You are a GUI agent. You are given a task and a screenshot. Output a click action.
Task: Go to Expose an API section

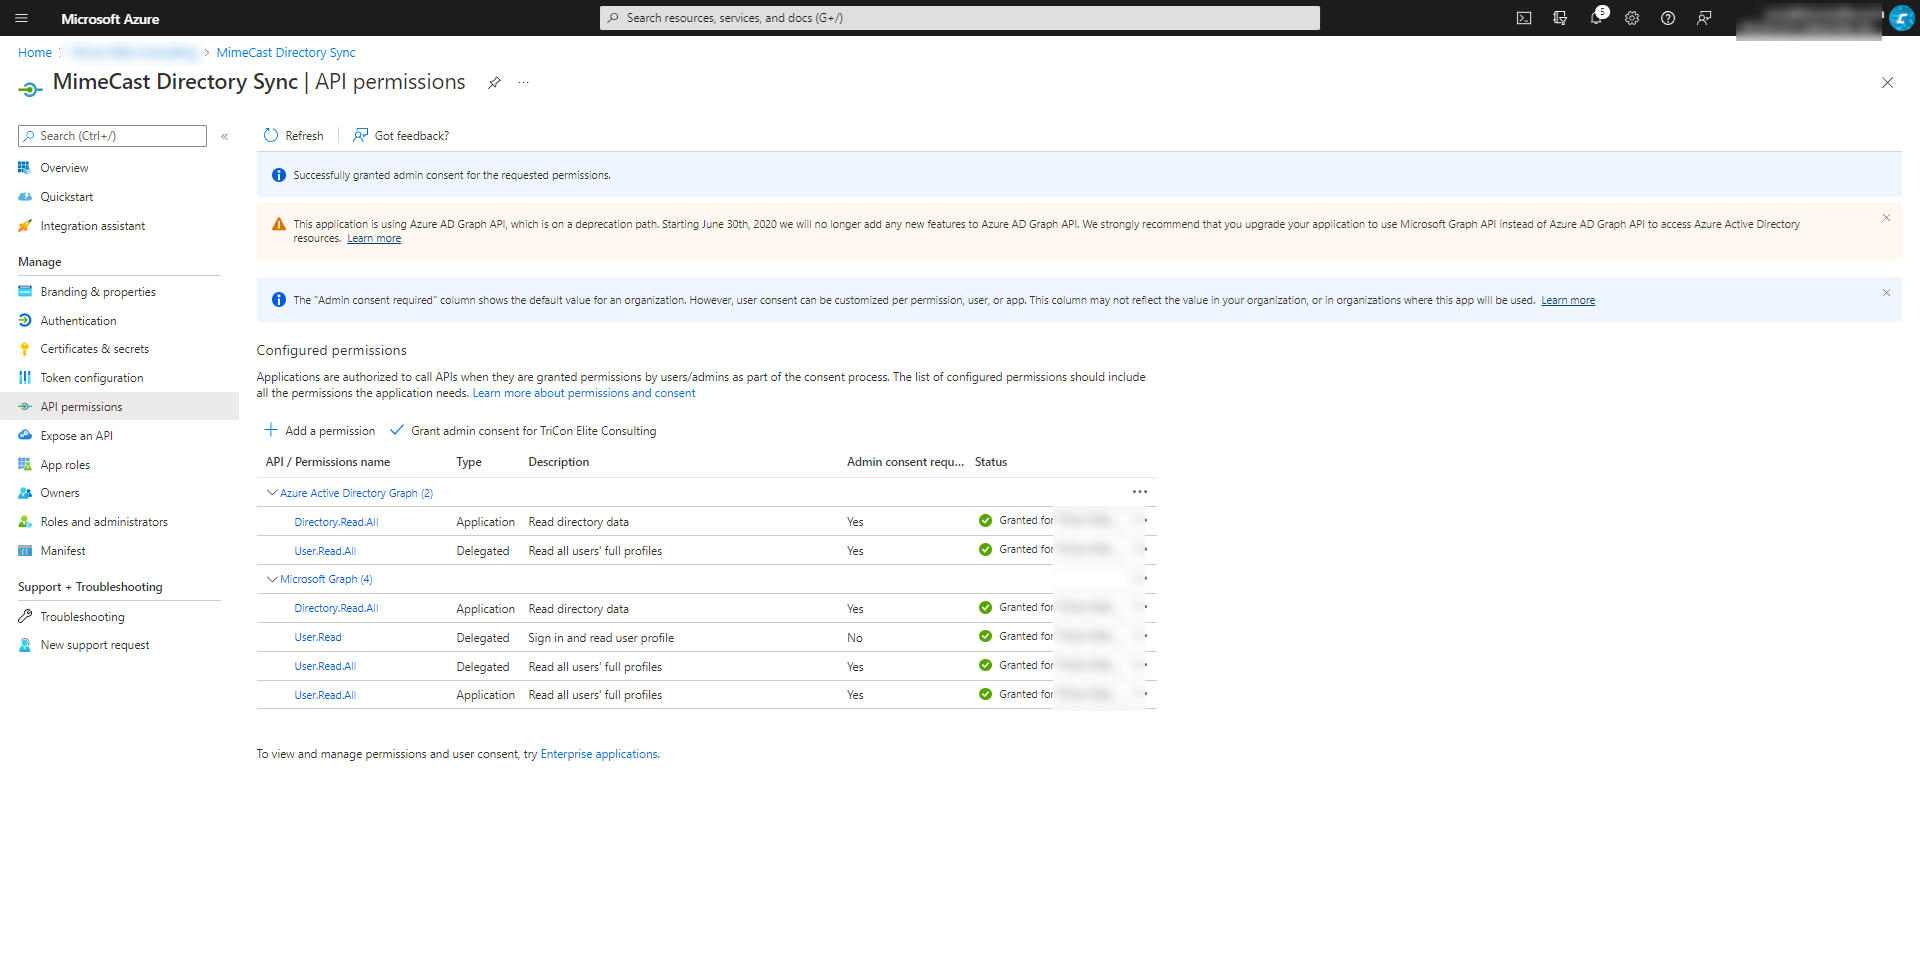(76, 436)
